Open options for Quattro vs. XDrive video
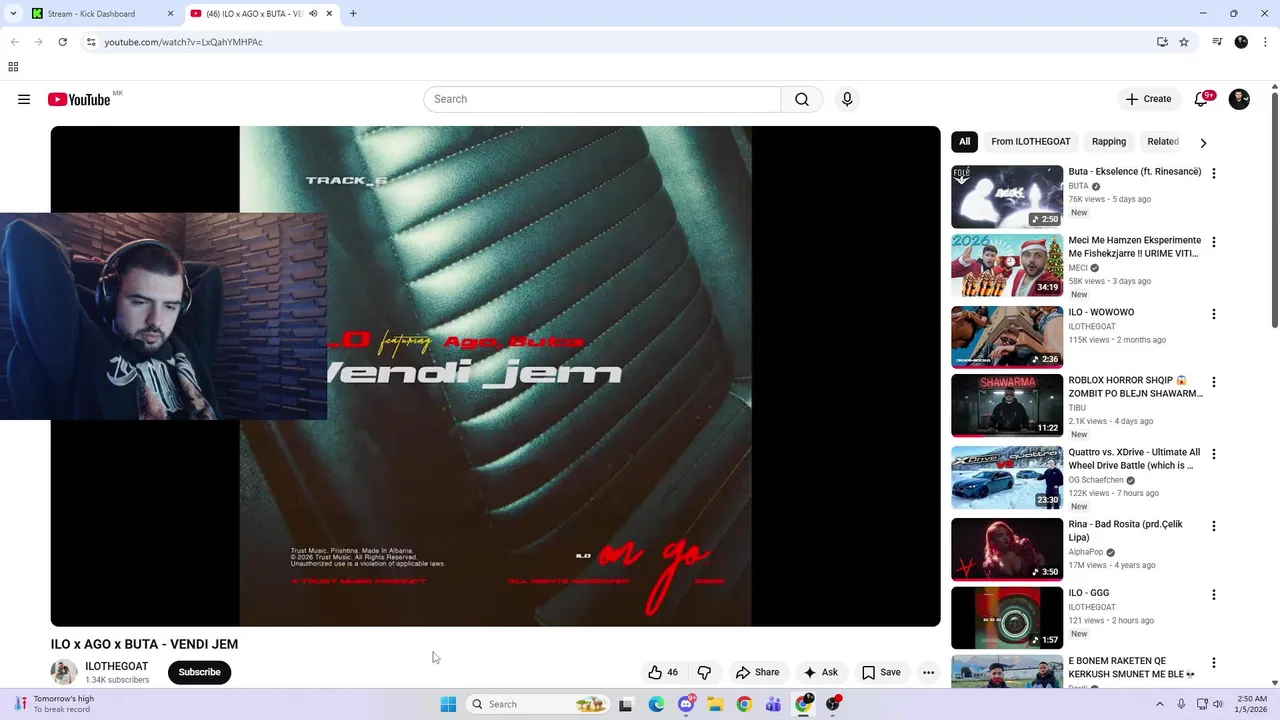1280x720 pixels. [1214, 454]
